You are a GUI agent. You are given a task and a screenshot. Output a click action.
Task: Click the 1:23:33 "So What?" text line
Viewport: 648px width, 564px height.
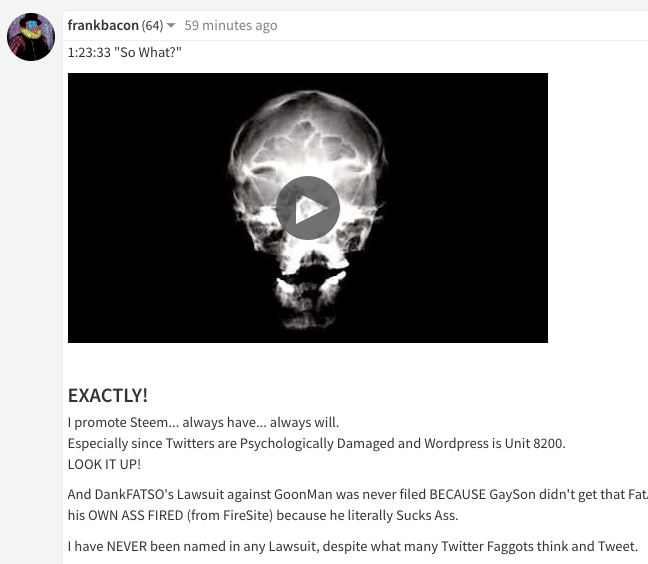124,52
